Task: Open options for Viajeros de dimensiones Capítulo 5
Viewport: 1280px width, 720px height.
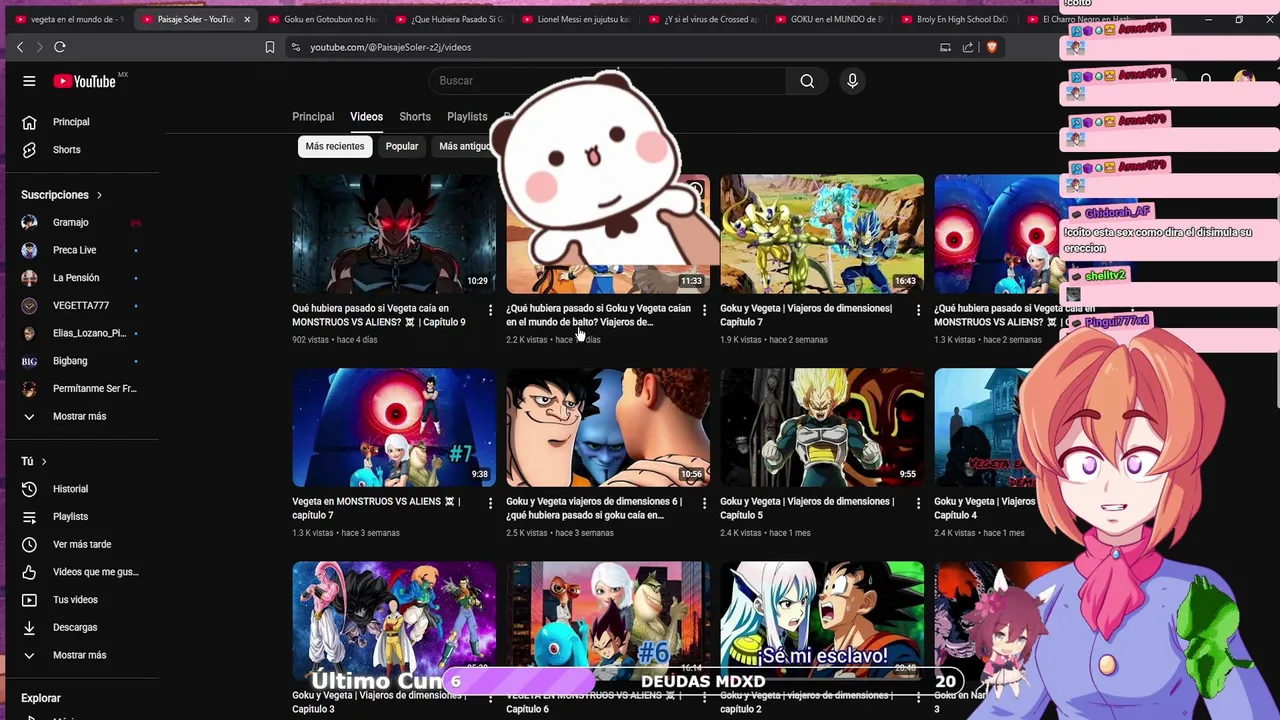Action: [x=918, y=504]
